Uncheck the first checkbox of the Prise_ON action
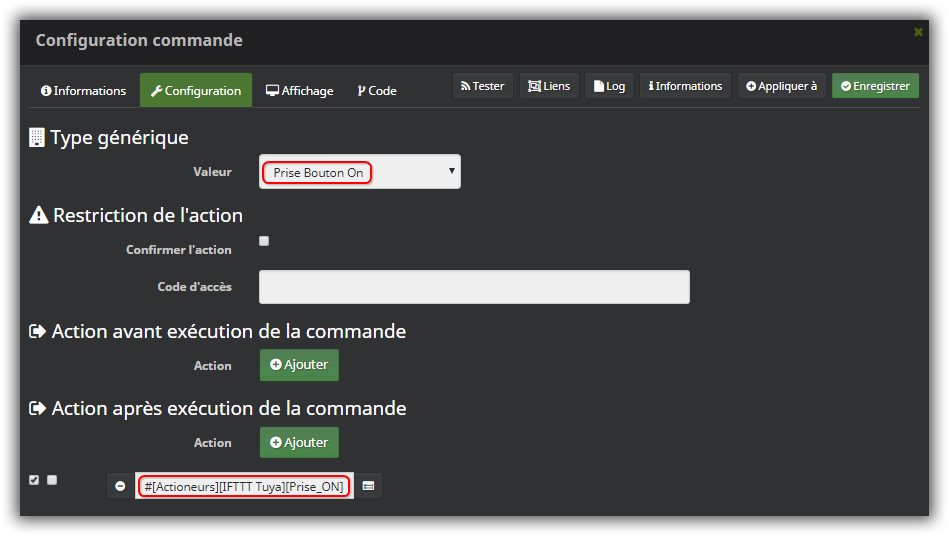The width and height of the screenshot is (949, 536). (34, 480)
